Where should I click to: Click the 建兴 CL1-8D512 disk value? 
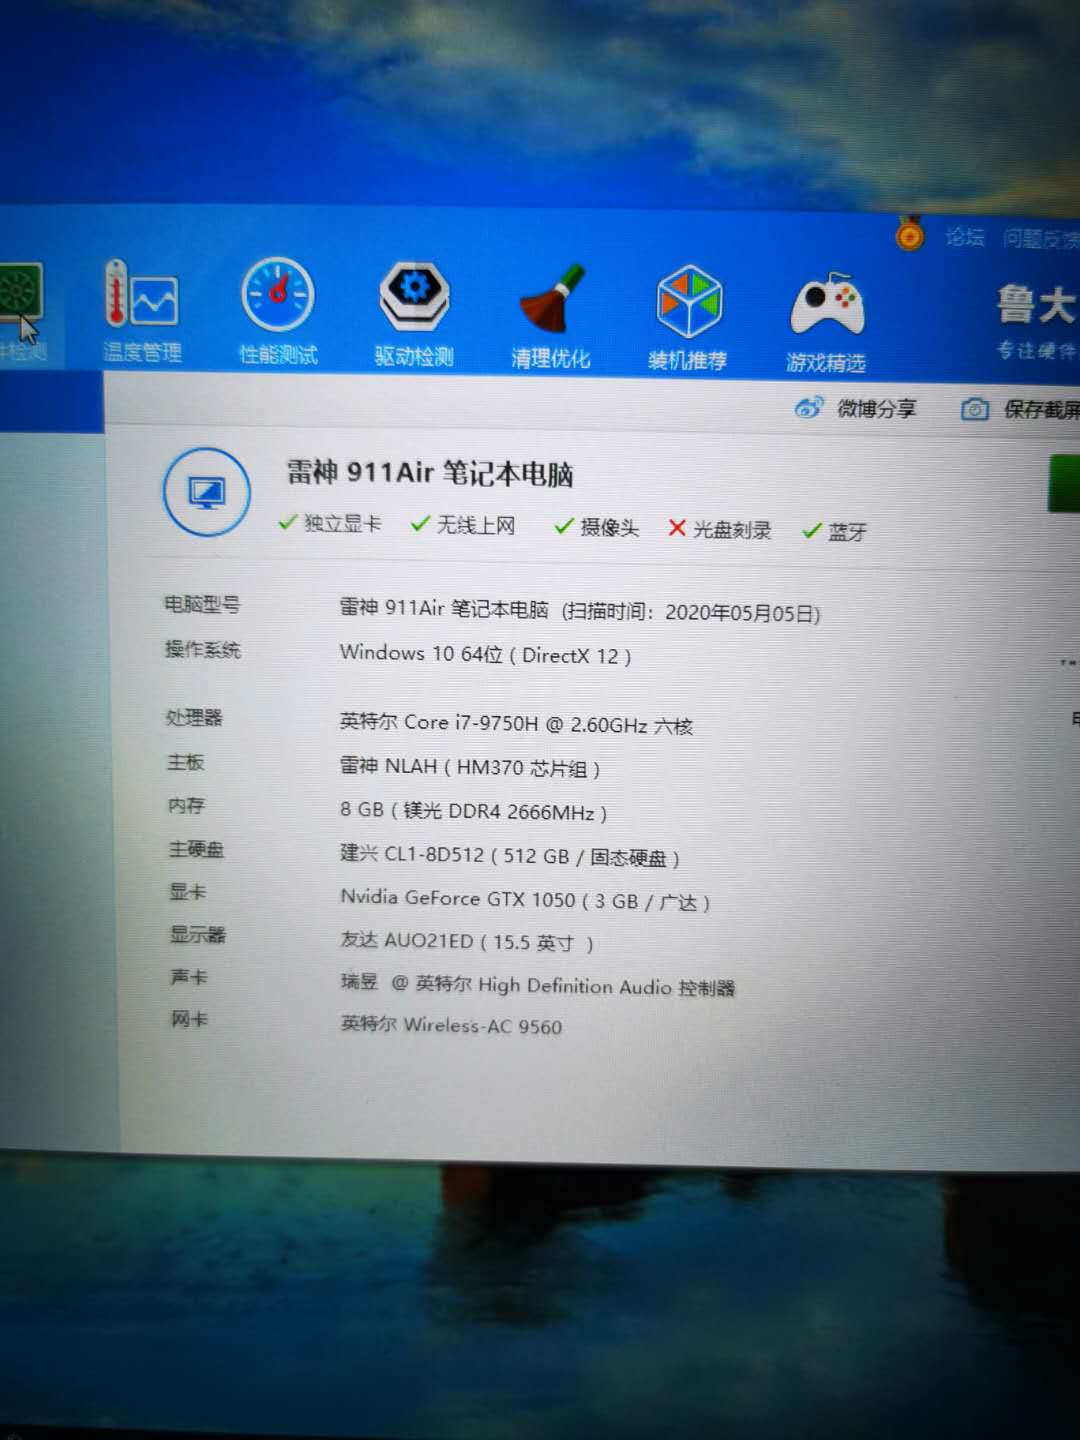click(x=510, y=855)
